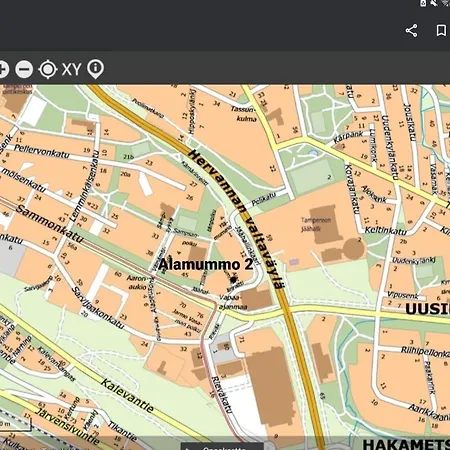Click the Sarvijaakonkatu street label
The image size is (450, 450).
coord(98,308)
